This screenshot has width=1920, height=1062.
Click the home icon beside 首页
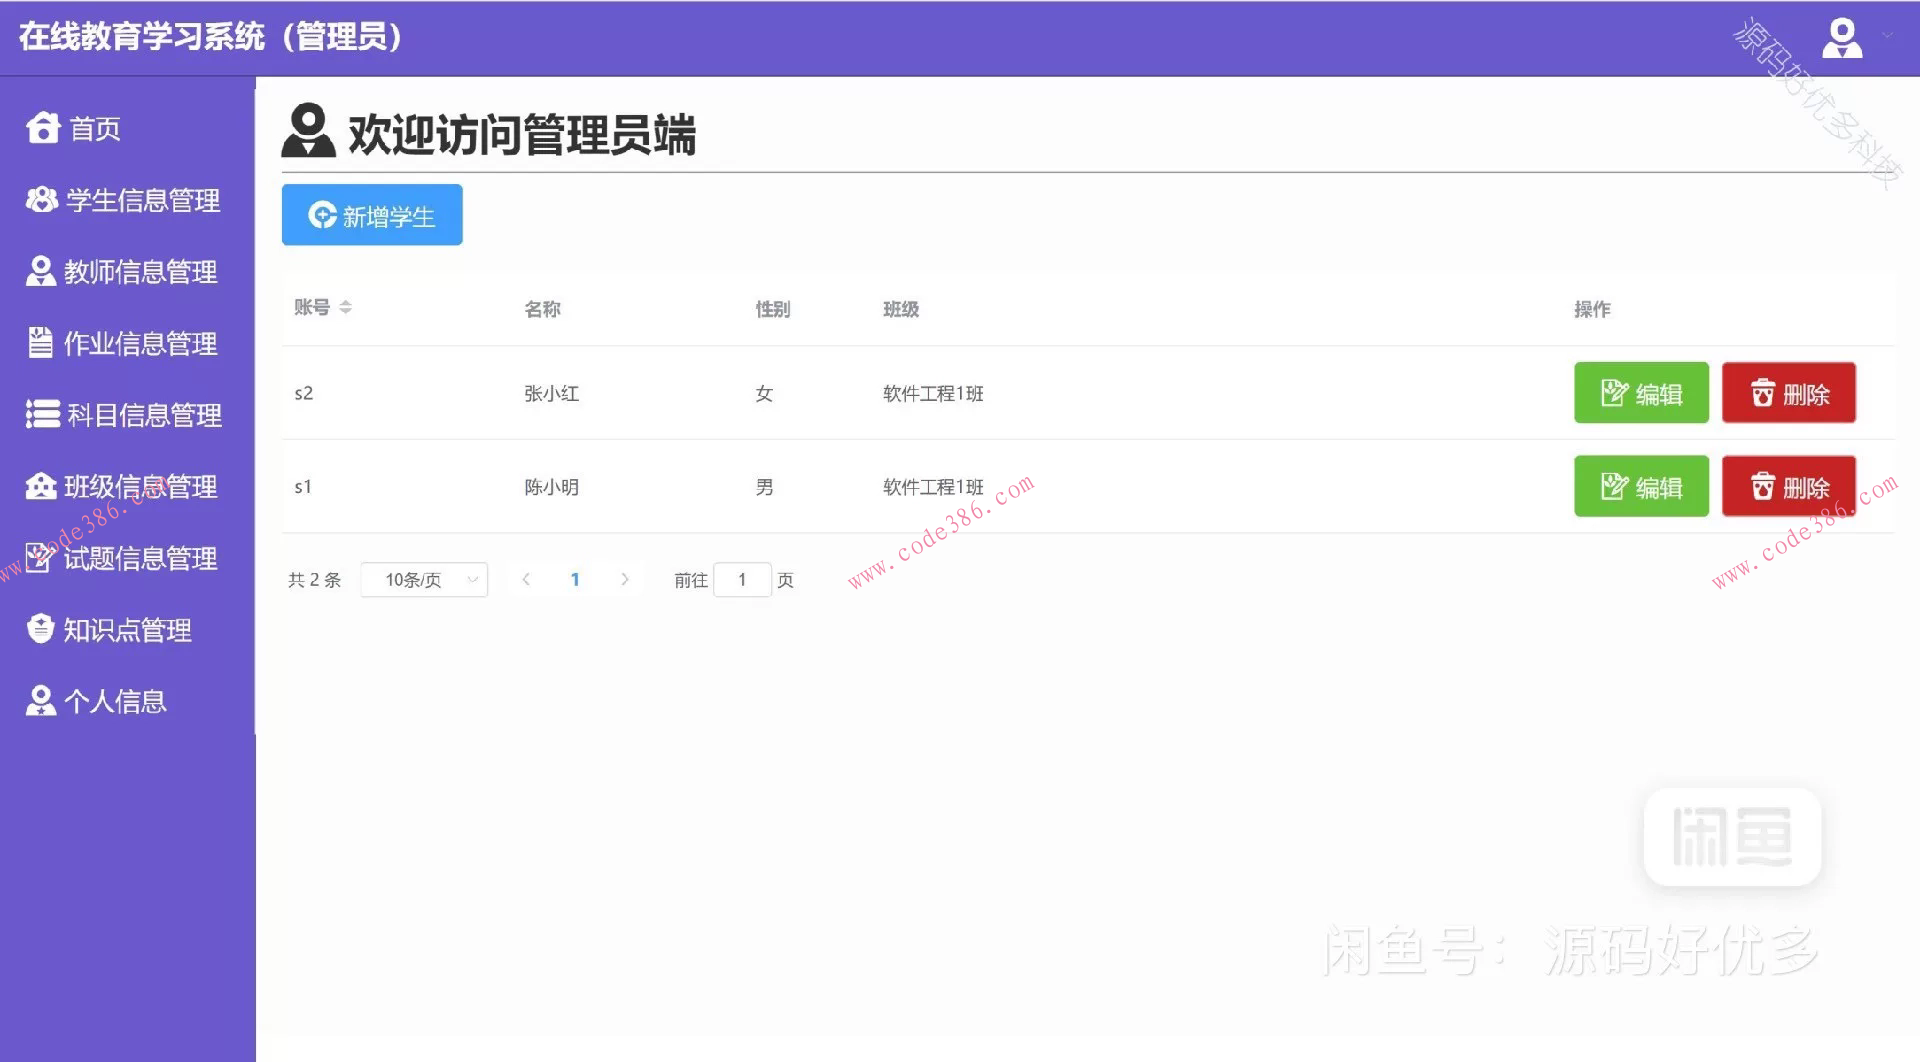coord(42,128)
